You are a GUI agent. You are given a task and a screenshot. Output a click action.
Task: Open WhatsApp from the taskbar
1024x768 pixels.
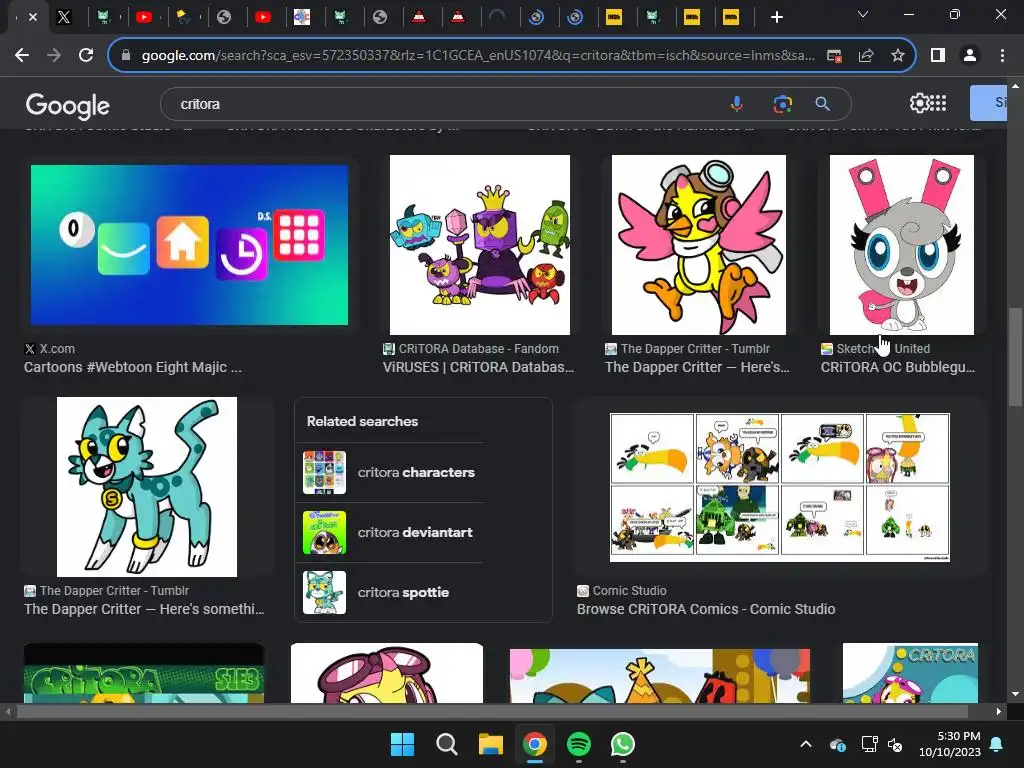click(622, 744)
